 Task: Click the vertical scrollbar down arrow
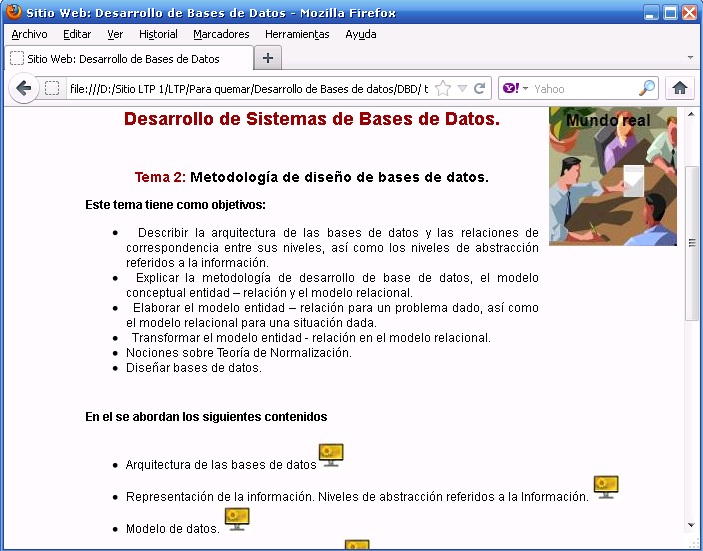[691, 525]
